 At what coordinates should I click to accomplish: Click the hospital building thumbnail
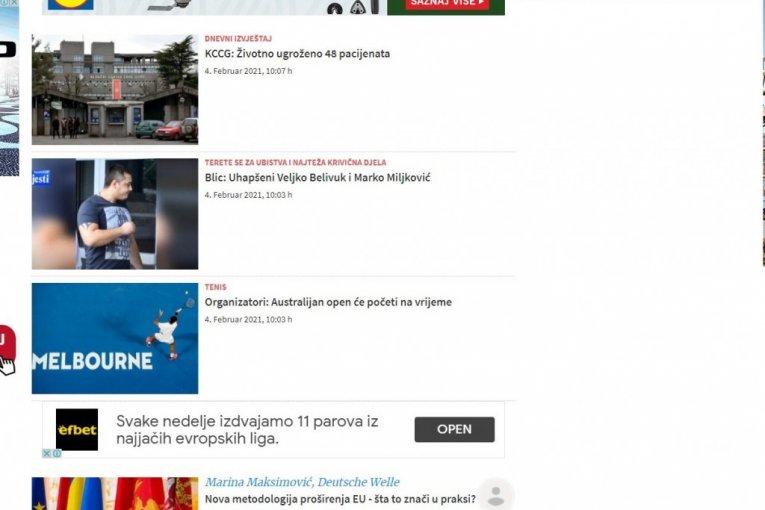tap(114, 89)
